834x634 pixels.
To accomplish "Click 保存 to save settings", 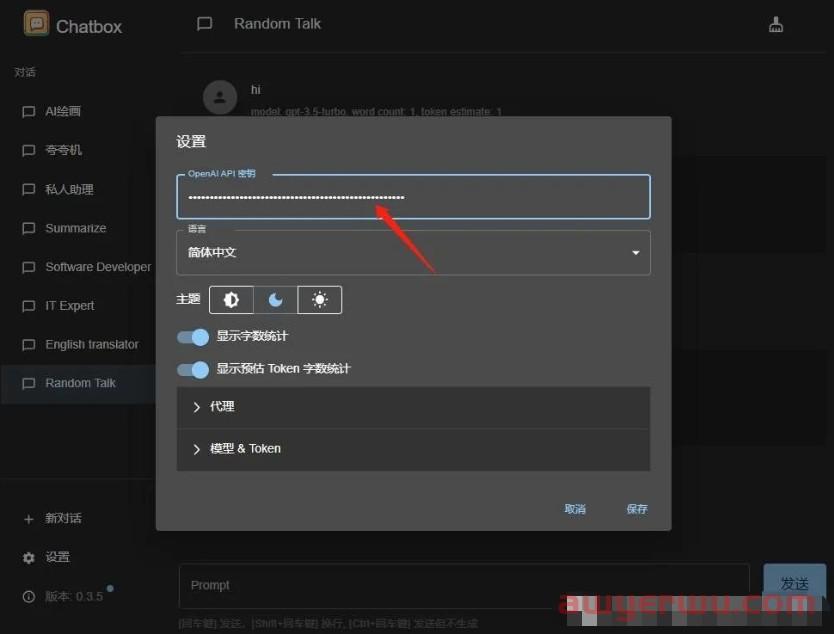I will tap(637, 509).
